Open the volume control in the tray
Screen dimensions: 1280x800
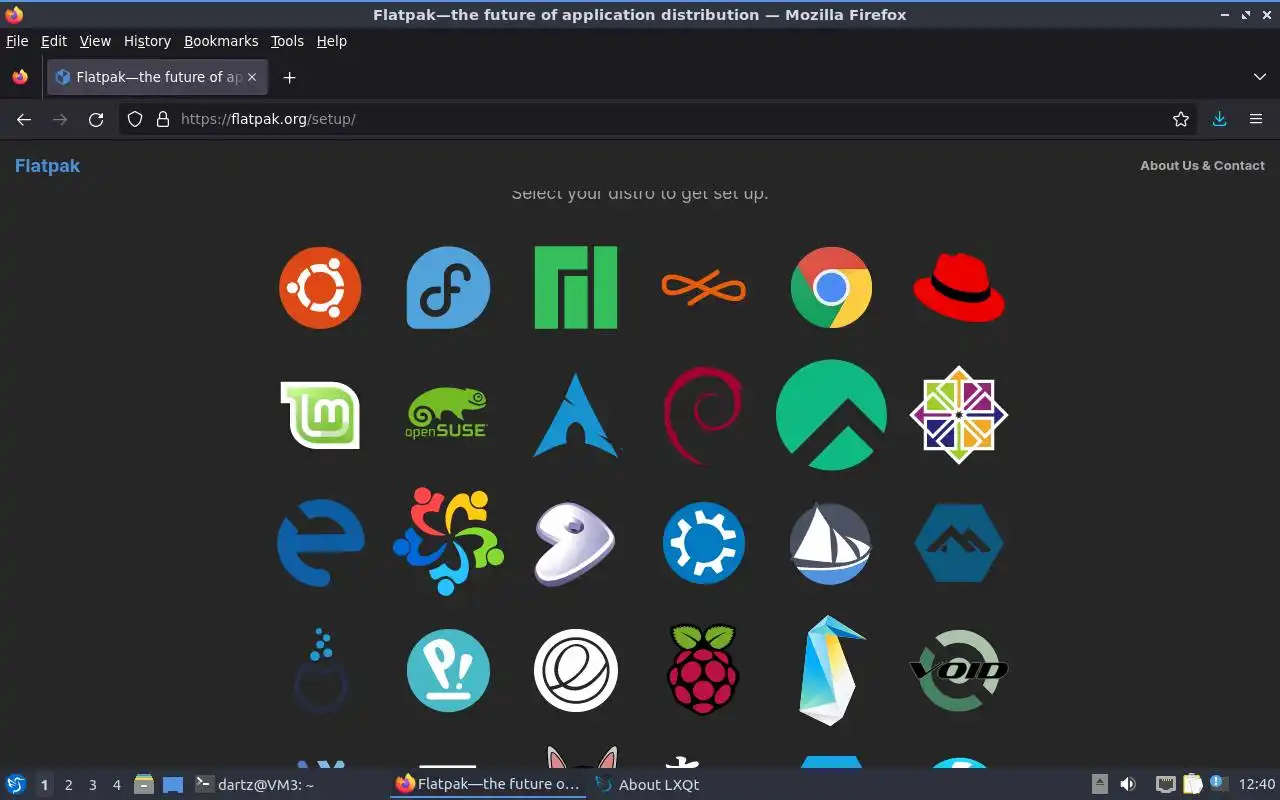[1128, 784]
